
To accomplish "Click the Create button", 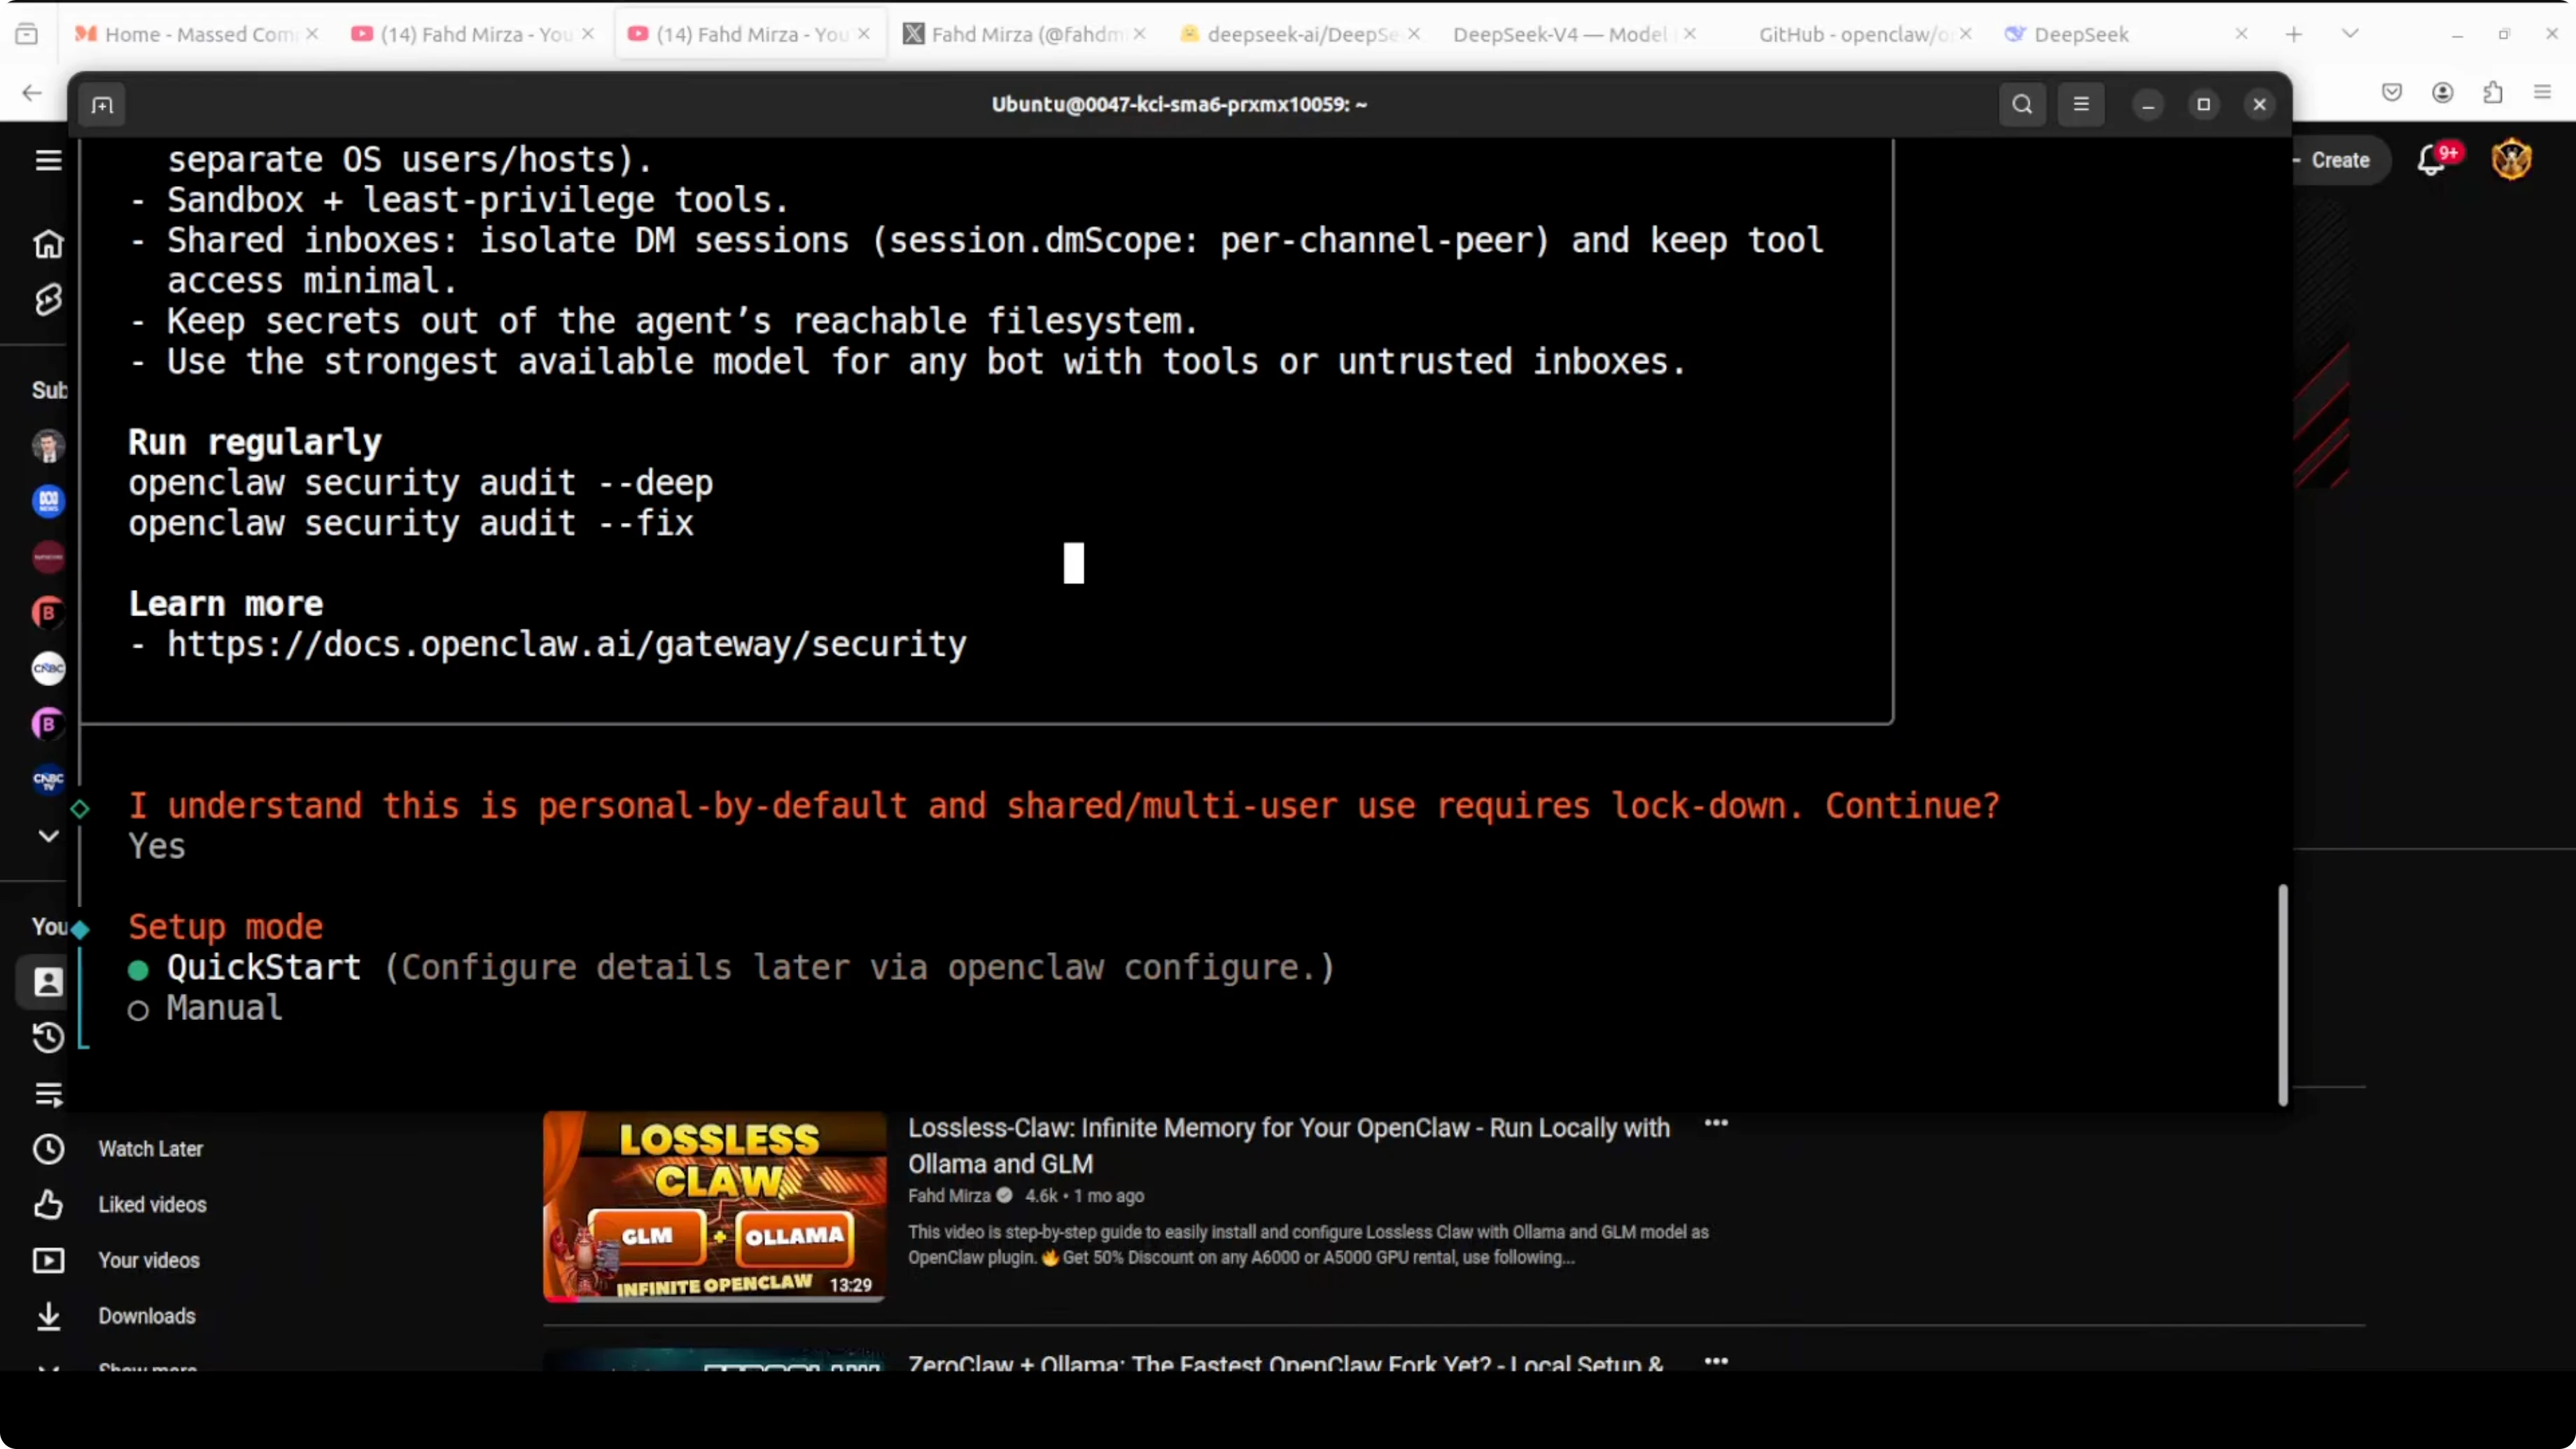I will pos(2339,160).
